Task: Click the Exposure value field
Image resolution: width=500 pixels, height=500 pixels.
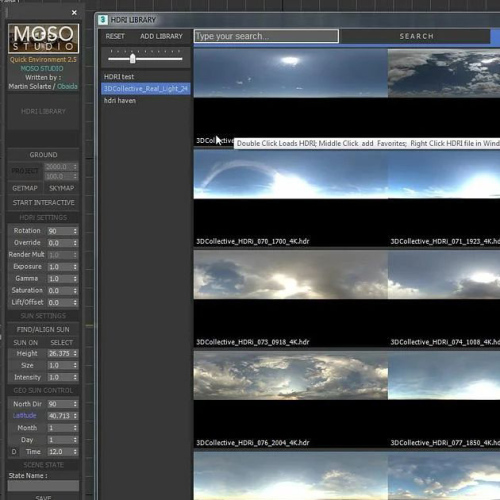Action: click(59, 267)
